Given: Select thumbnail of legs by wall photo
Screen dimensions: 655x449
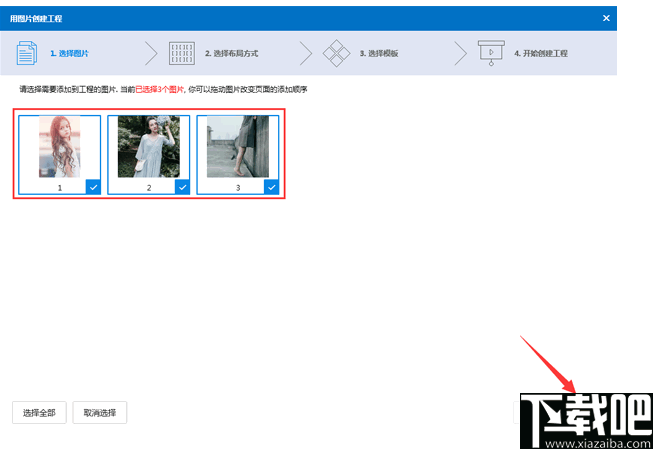Looking at the screenshot, I should coord(238,147).
